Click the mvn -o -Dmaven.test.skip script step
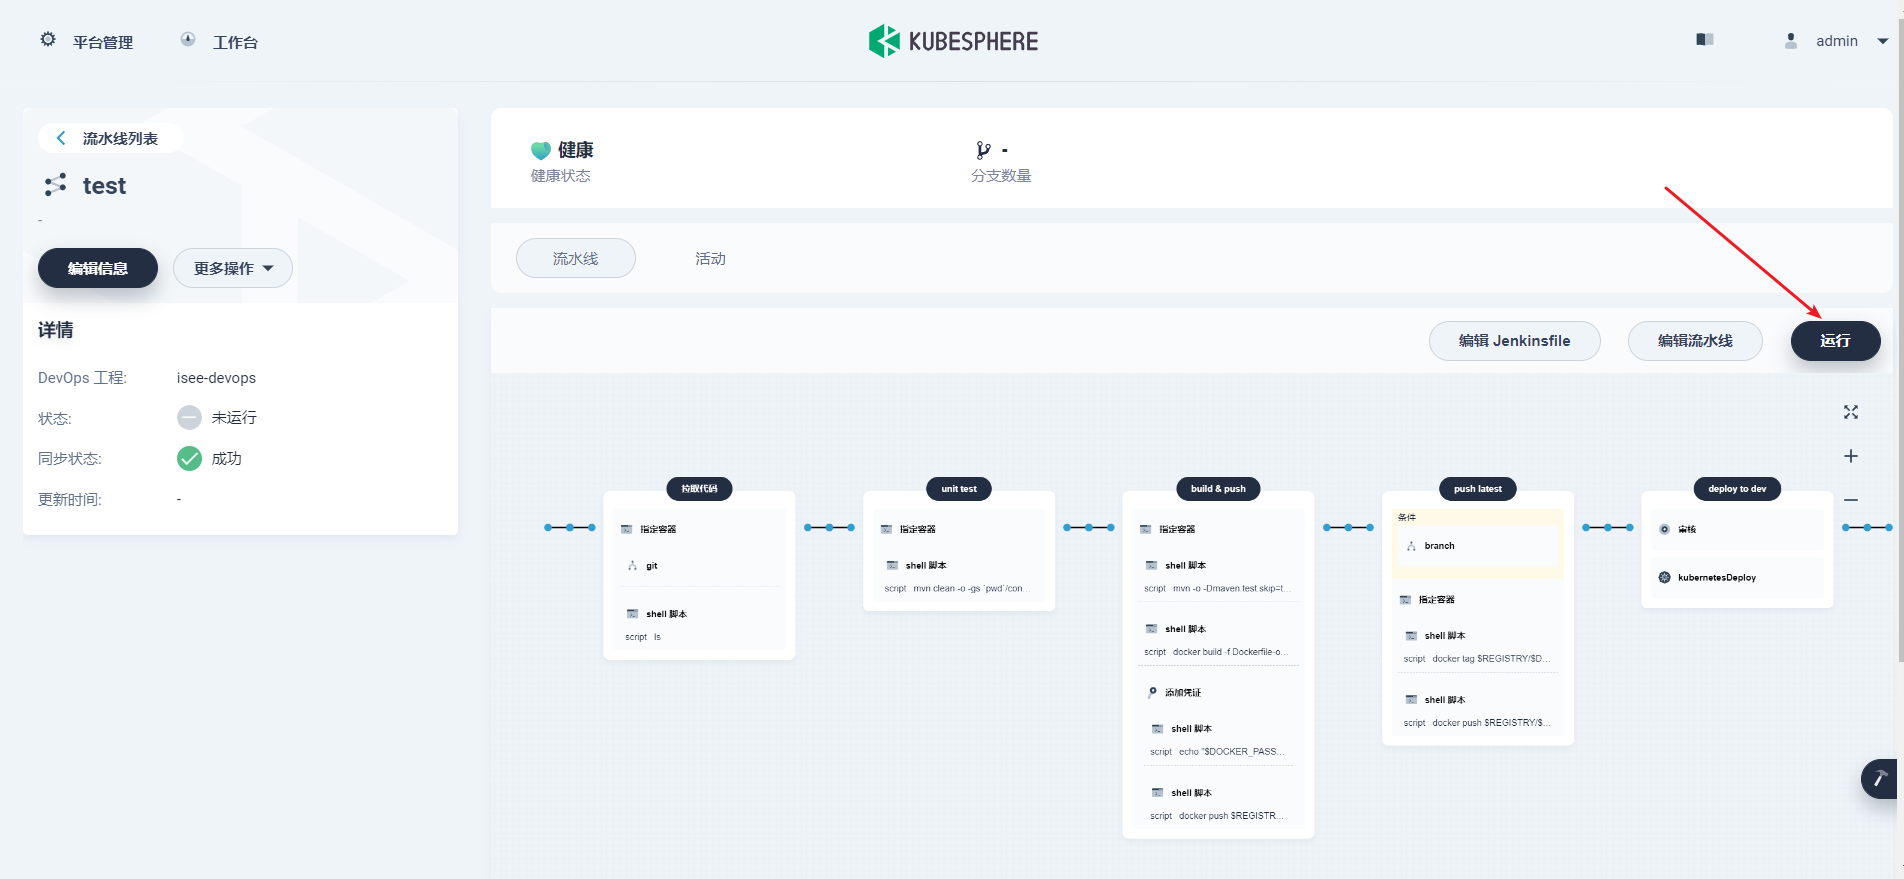Viewport: 1904px width, 879px height. [x=1218, y=577]
